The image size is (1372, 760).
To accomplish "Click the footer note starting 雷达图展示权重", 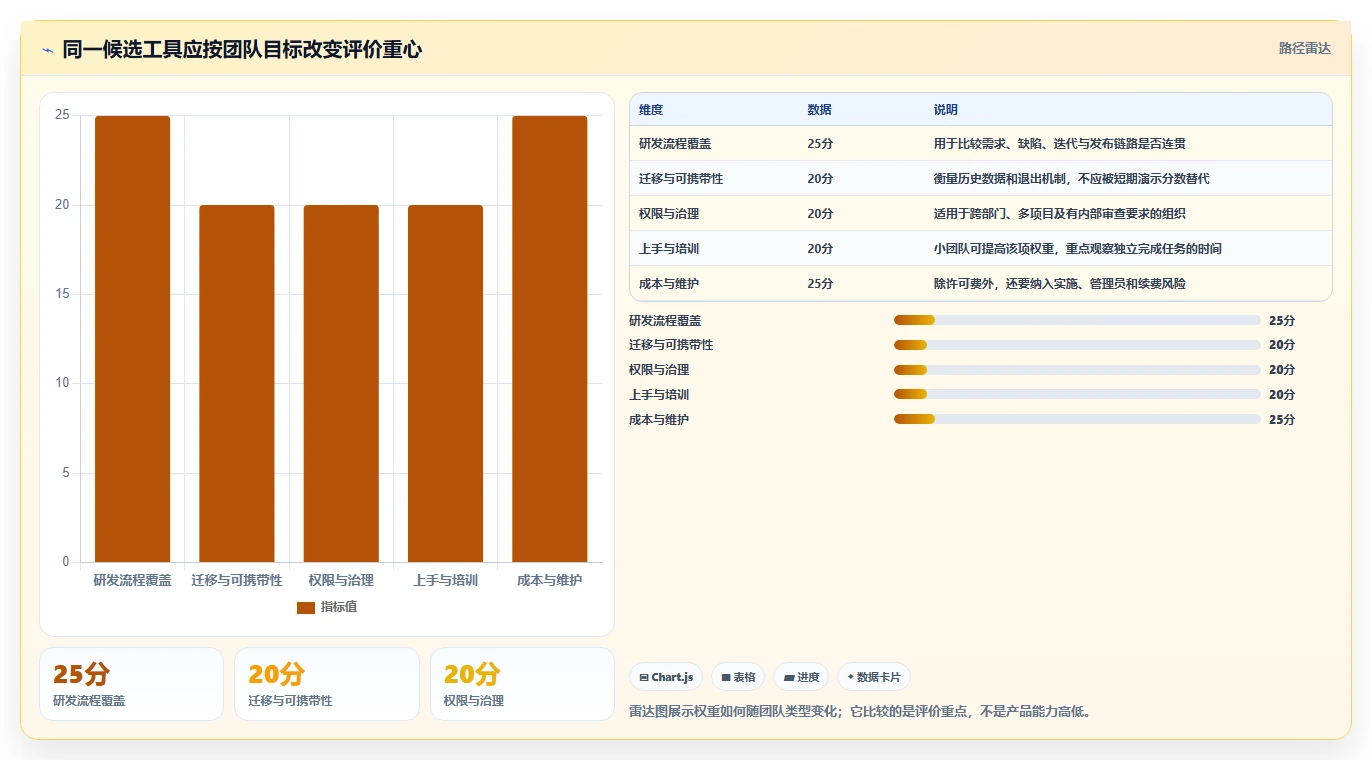I will point(862,712).
